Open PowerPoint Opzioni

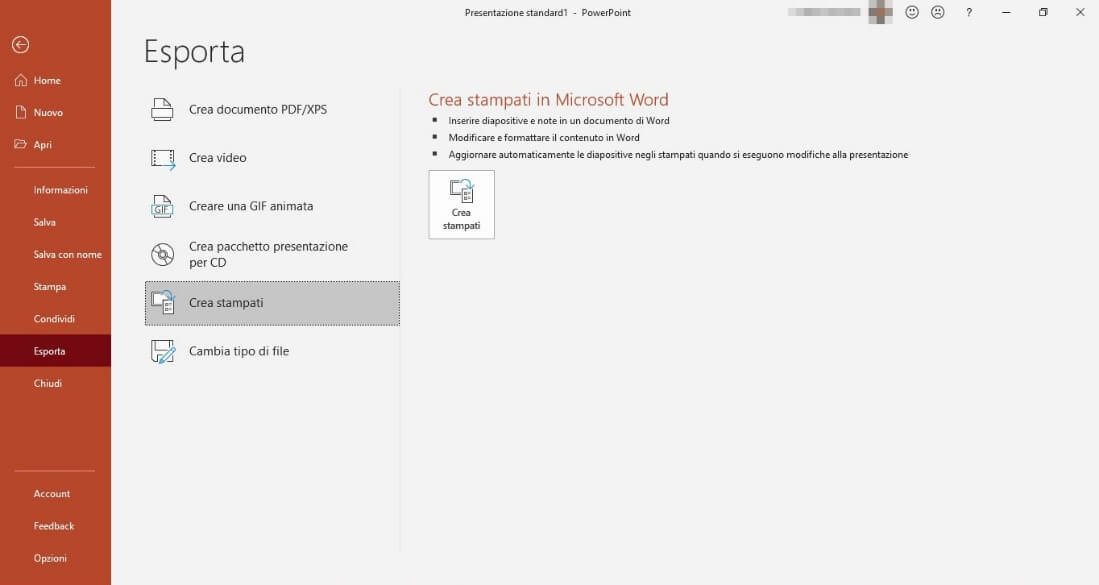pos(50,558)
